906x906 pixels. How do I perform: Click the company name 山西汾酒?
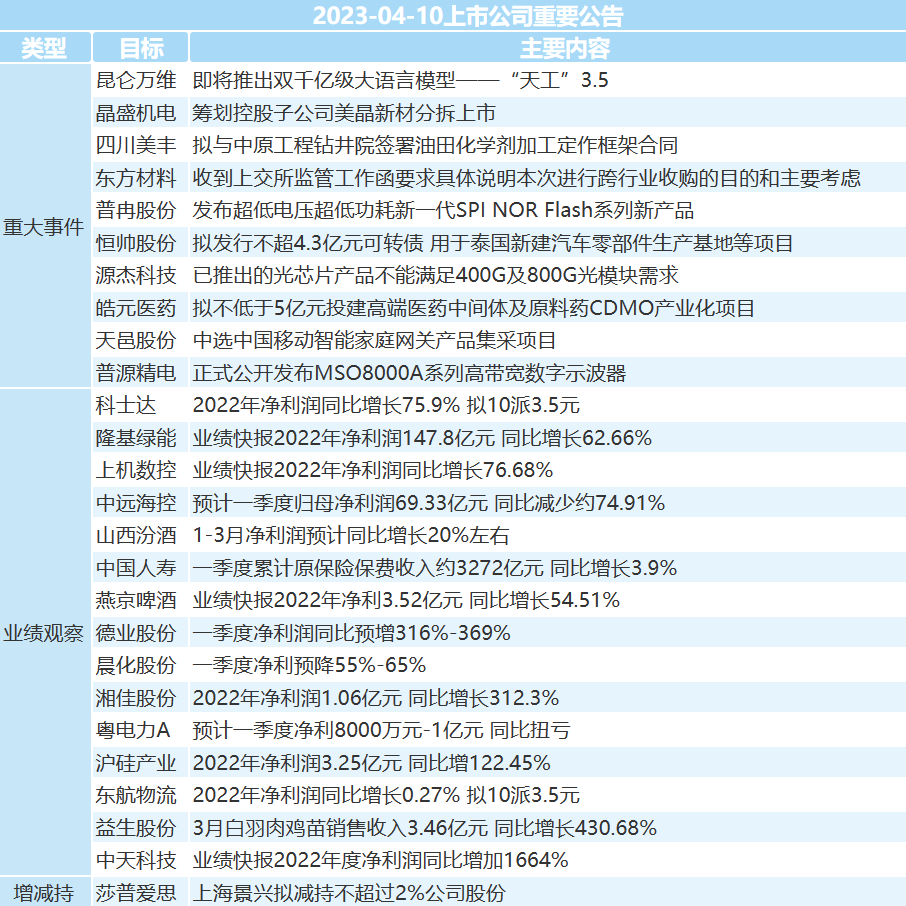[136, 535]
